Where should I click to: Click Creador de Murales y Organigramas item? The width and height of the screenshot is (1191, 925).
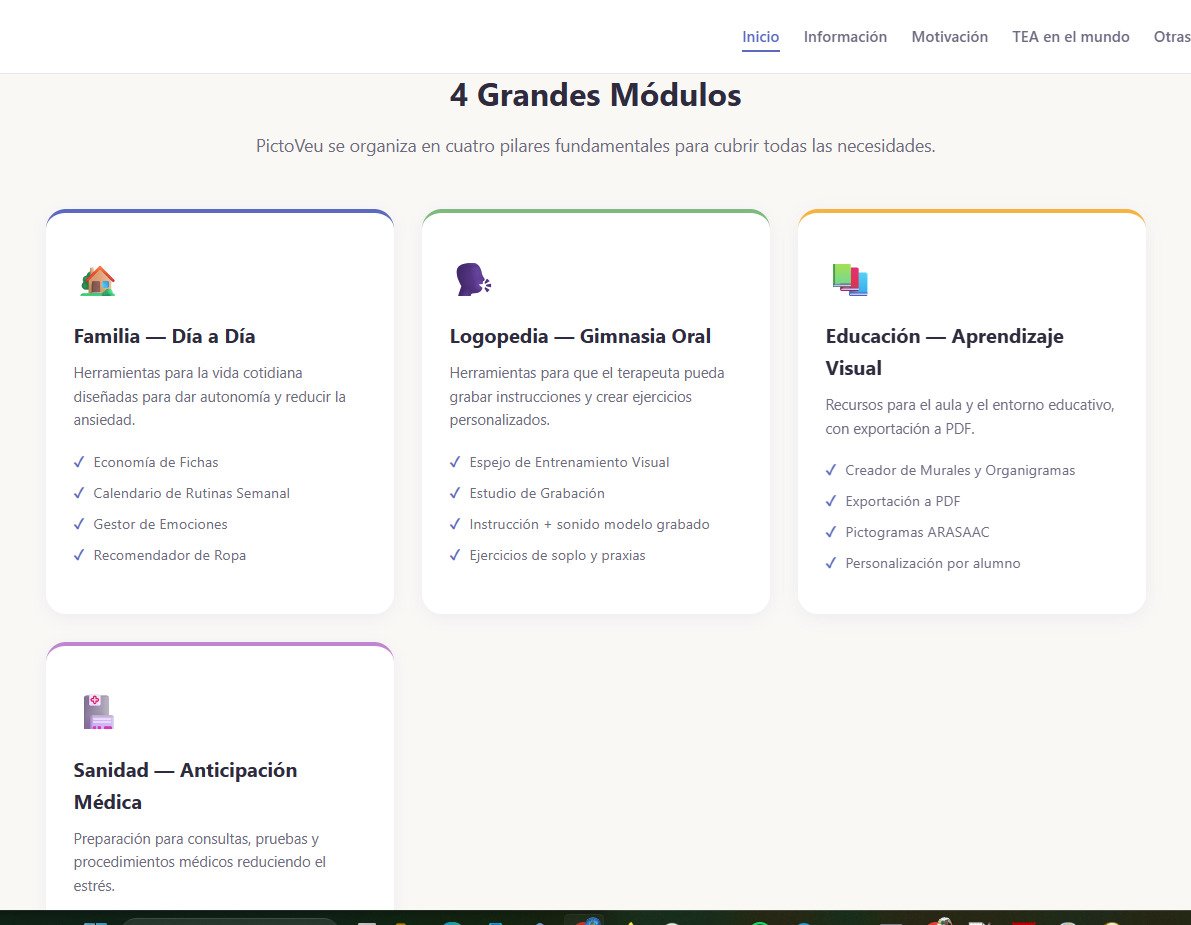960,470
